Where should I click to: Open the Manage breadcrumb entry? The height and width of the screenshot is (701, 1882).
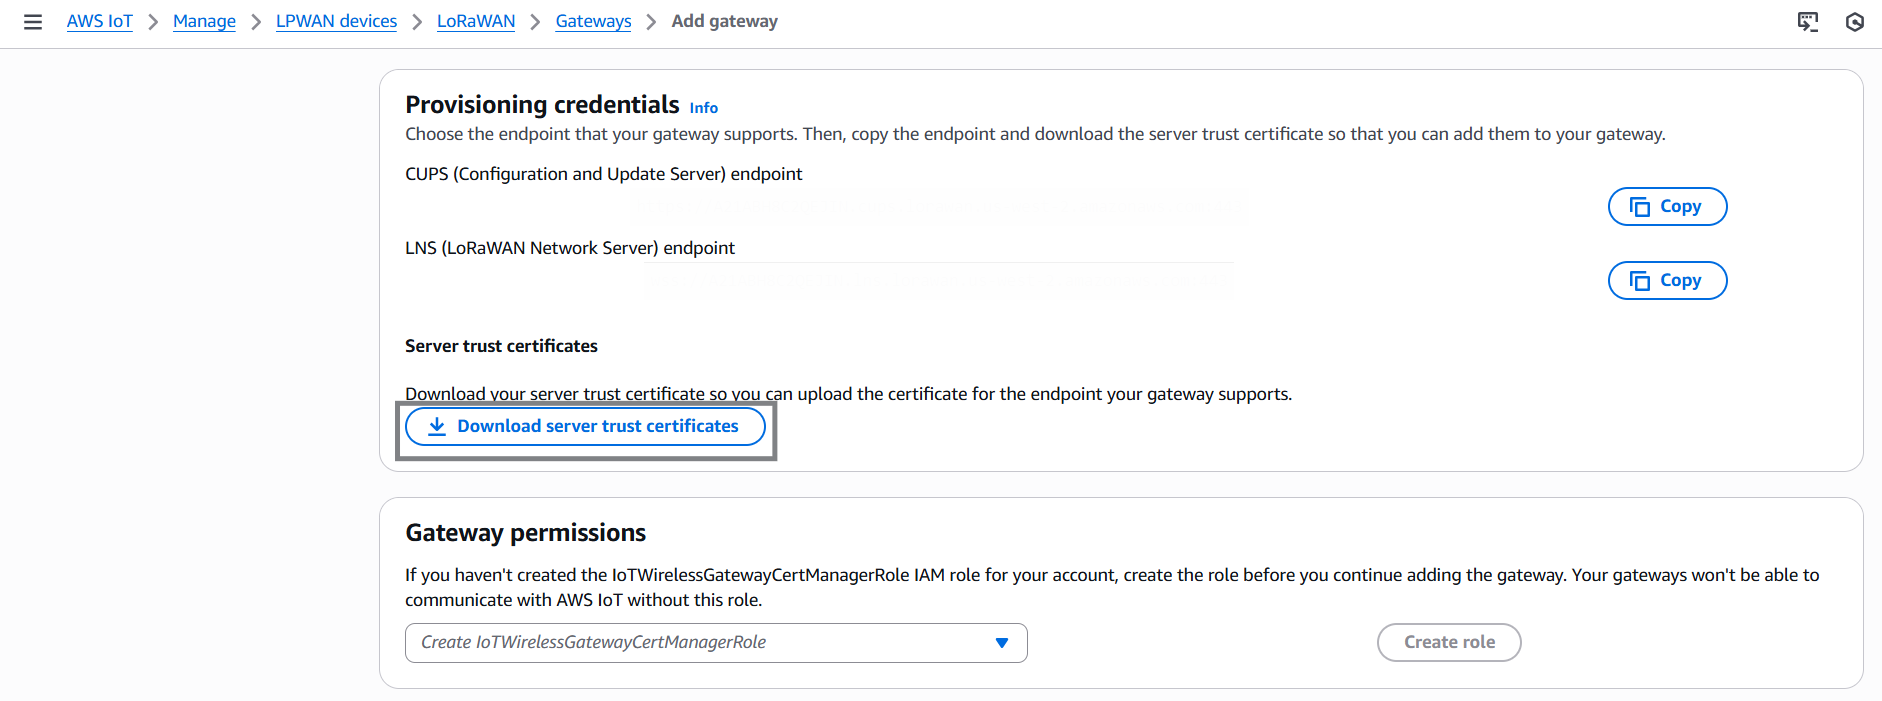(204, 20)
